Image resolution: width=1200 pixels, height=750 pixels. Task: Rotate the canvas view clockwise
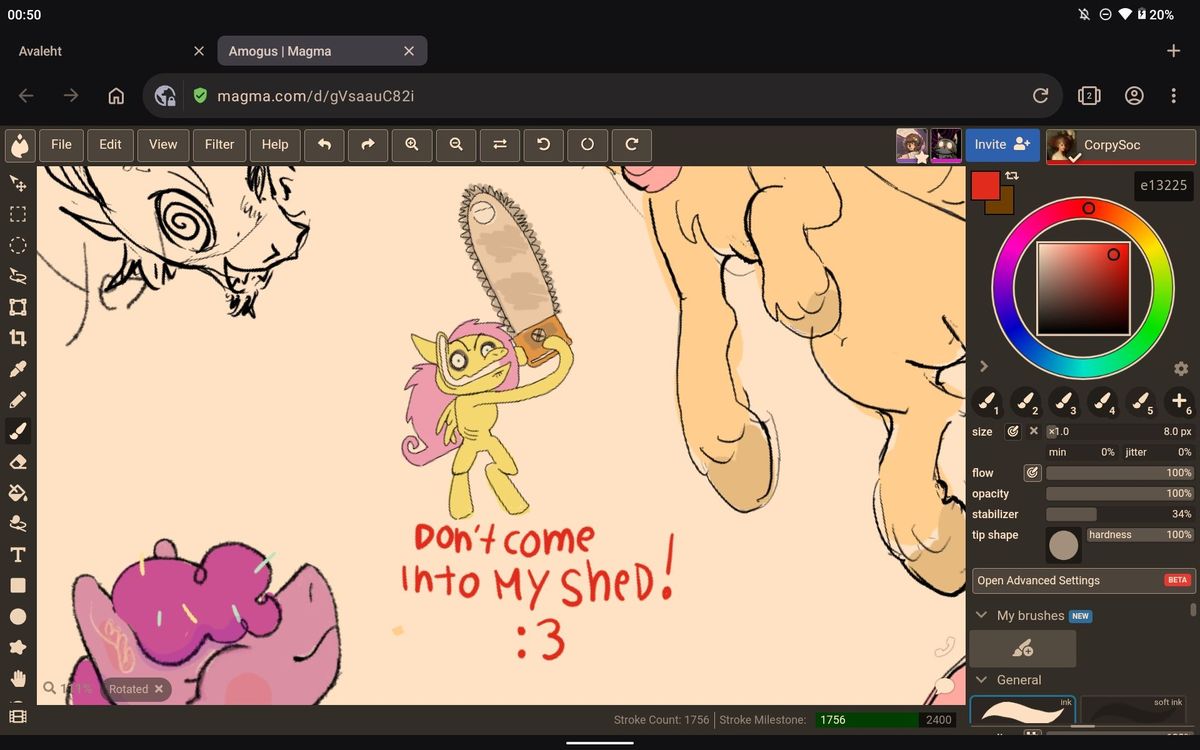632,145
